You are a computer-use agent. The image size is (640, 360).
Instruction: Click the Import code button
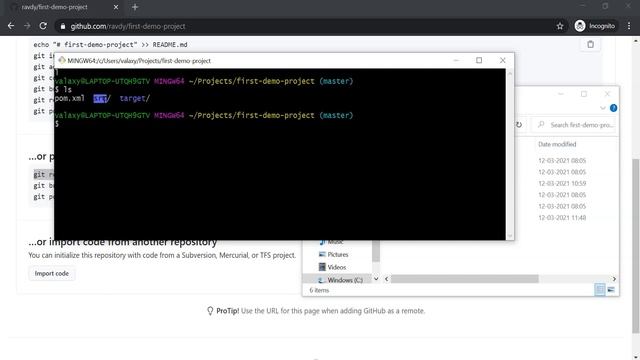pyautogui.click(x=51, y=273)
